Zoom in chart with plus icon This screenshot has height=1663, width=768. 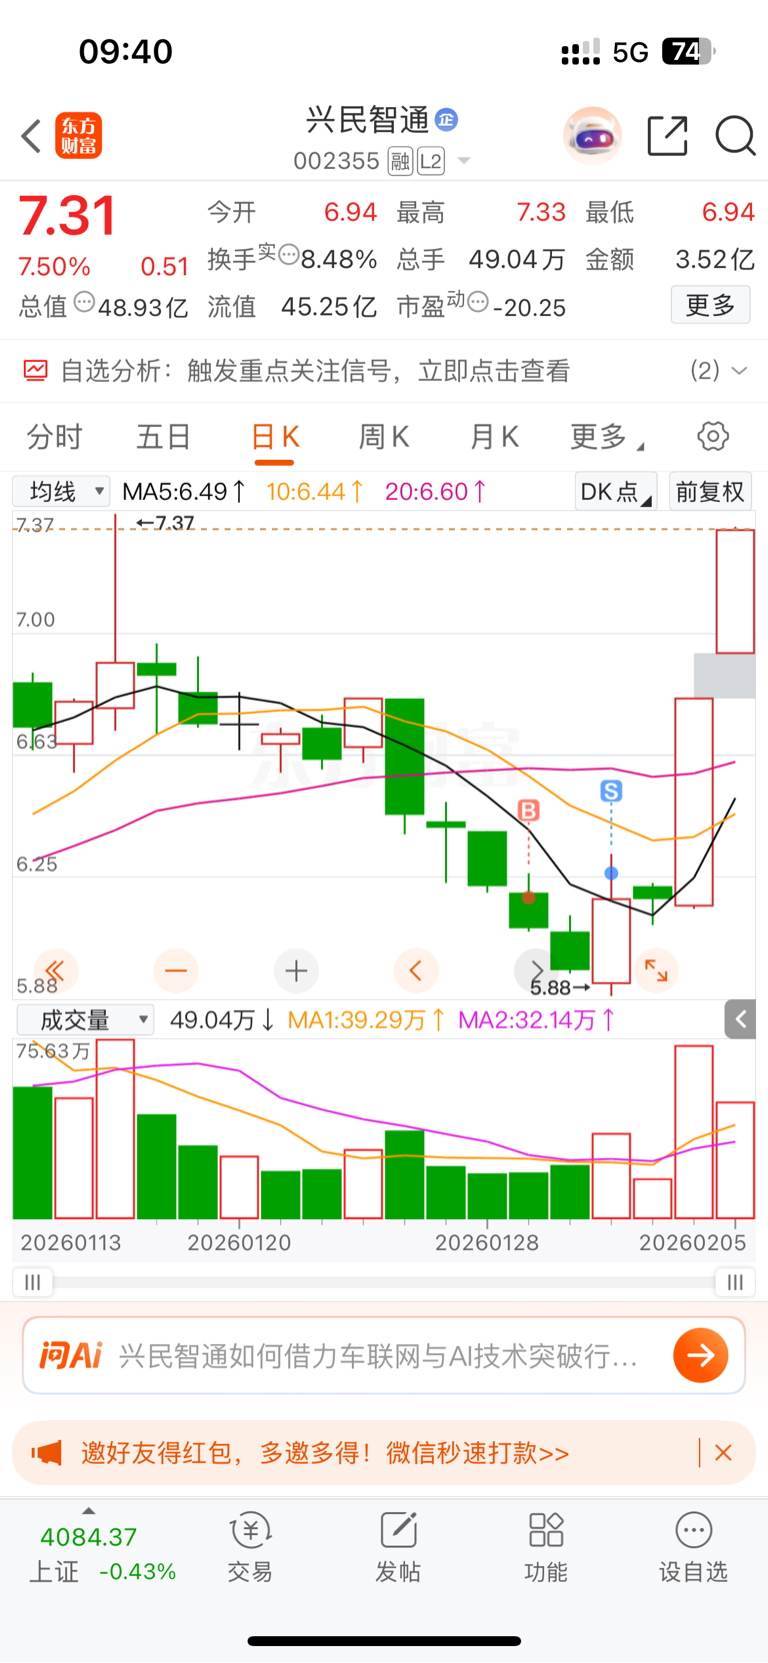(x=296, y=970)
